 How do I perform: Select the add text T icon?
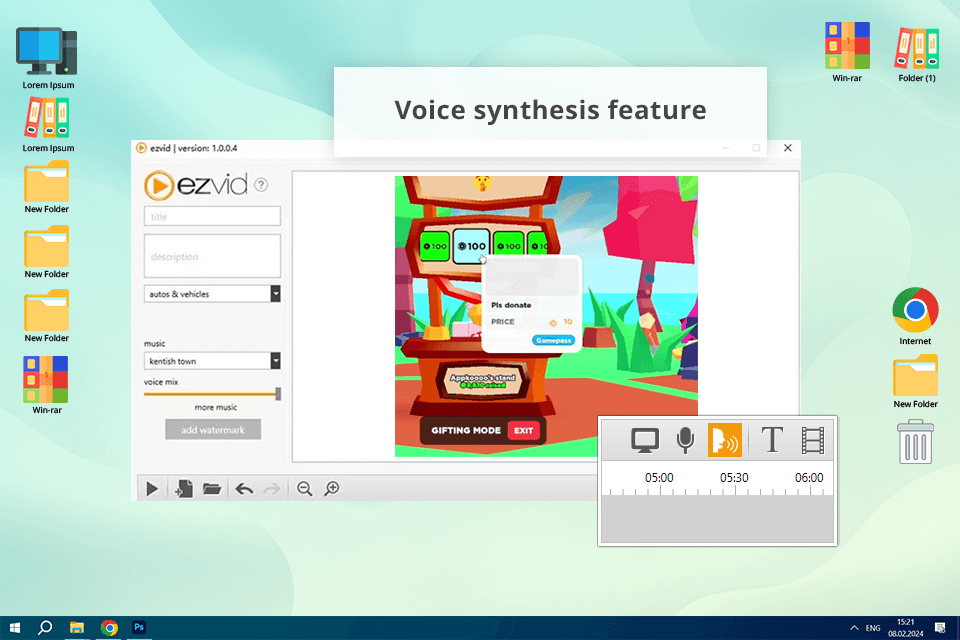click(771, 440)
